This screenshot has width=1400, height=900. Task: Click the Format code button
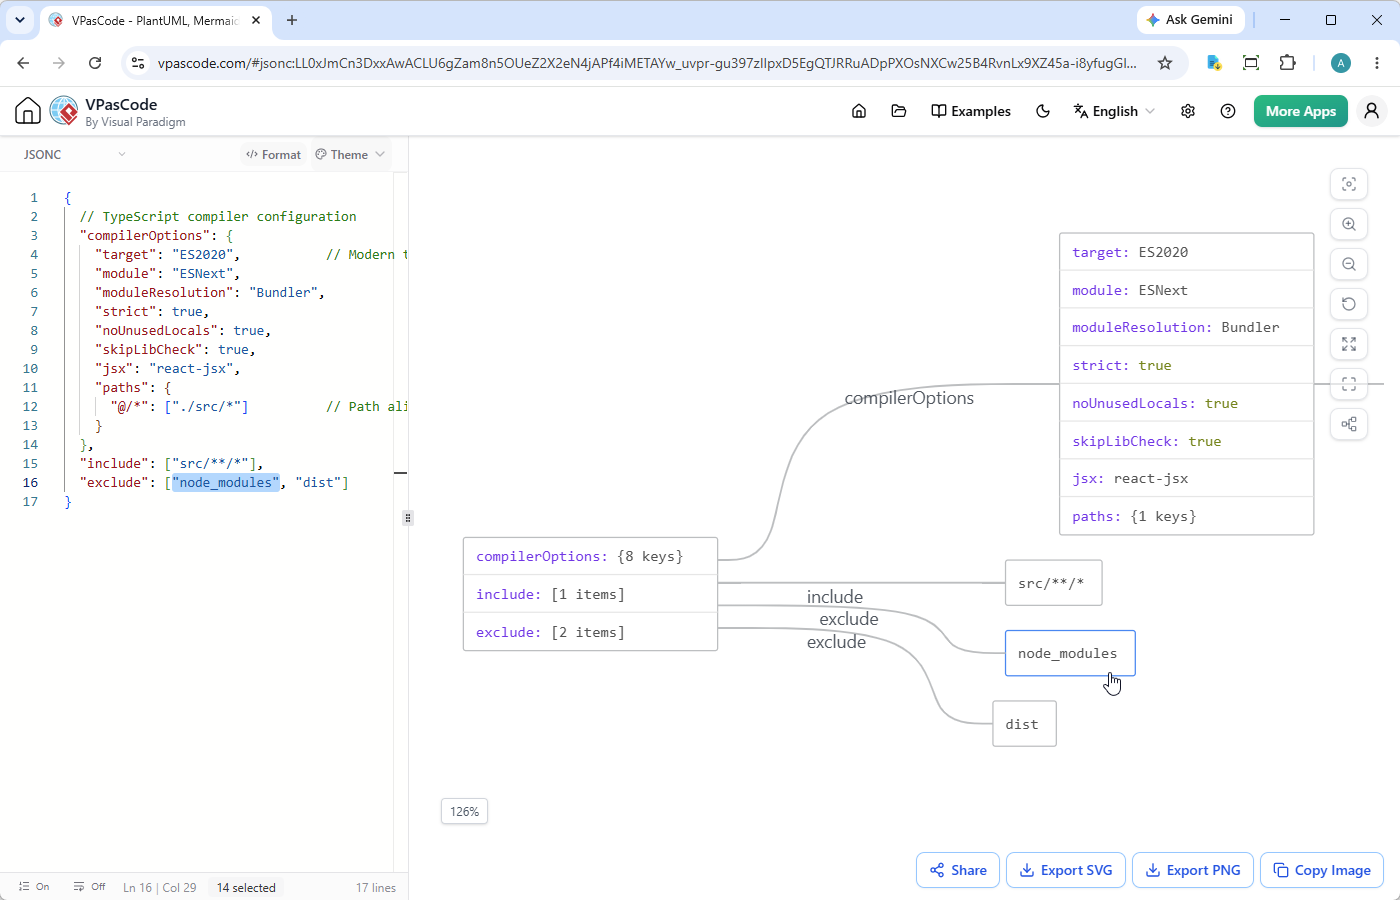[x=273, y=155]
